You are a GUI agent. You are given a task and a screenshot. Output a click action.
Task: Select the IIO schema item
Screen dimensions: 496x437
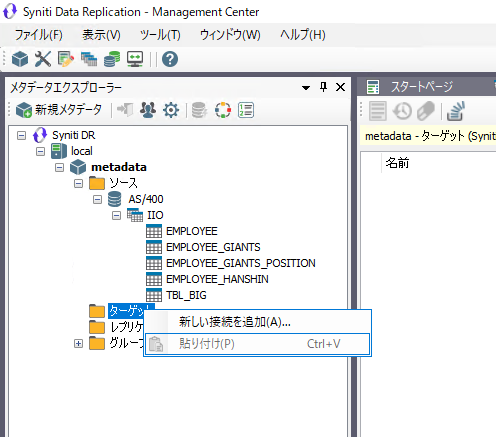(155, 215)
